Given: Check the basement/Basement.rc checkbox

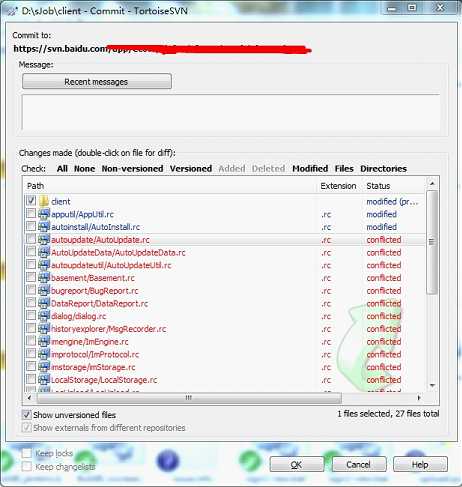Looking at the screenshot, I should (x=31, y=277).
